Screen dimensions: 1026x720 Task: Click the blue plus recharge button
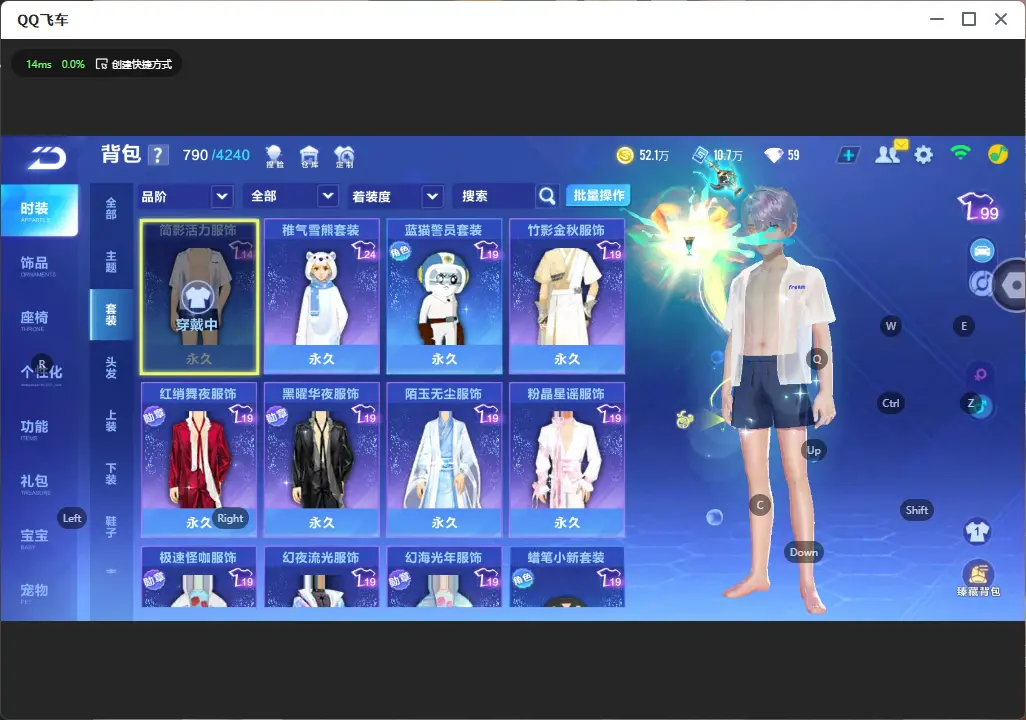848,155
